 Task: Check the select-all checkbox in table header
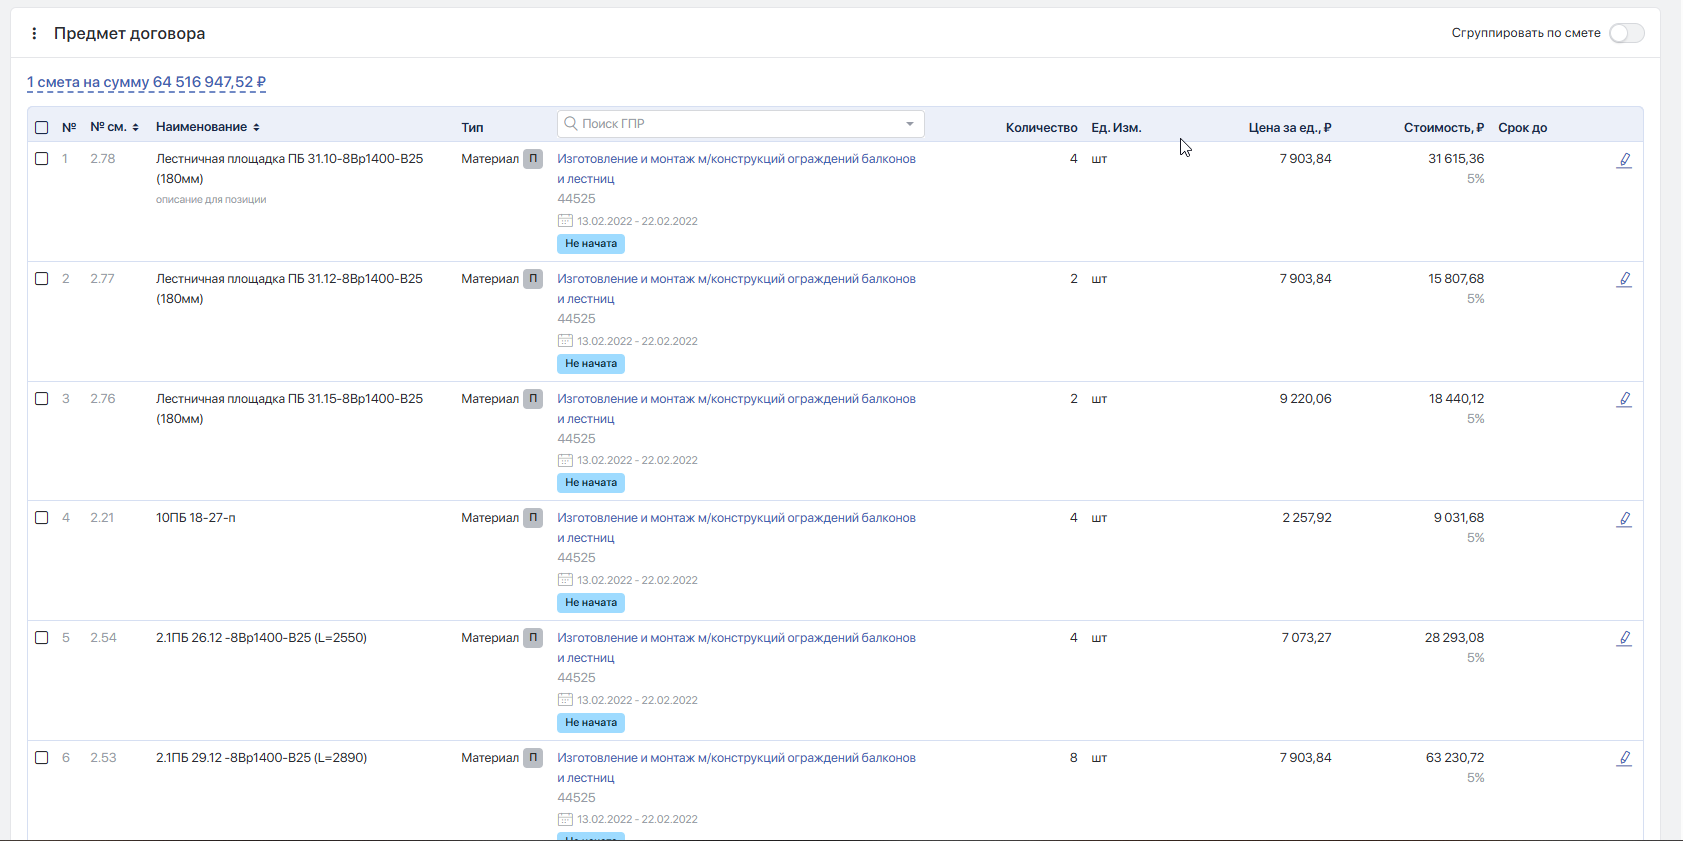(x=42, y=128)
